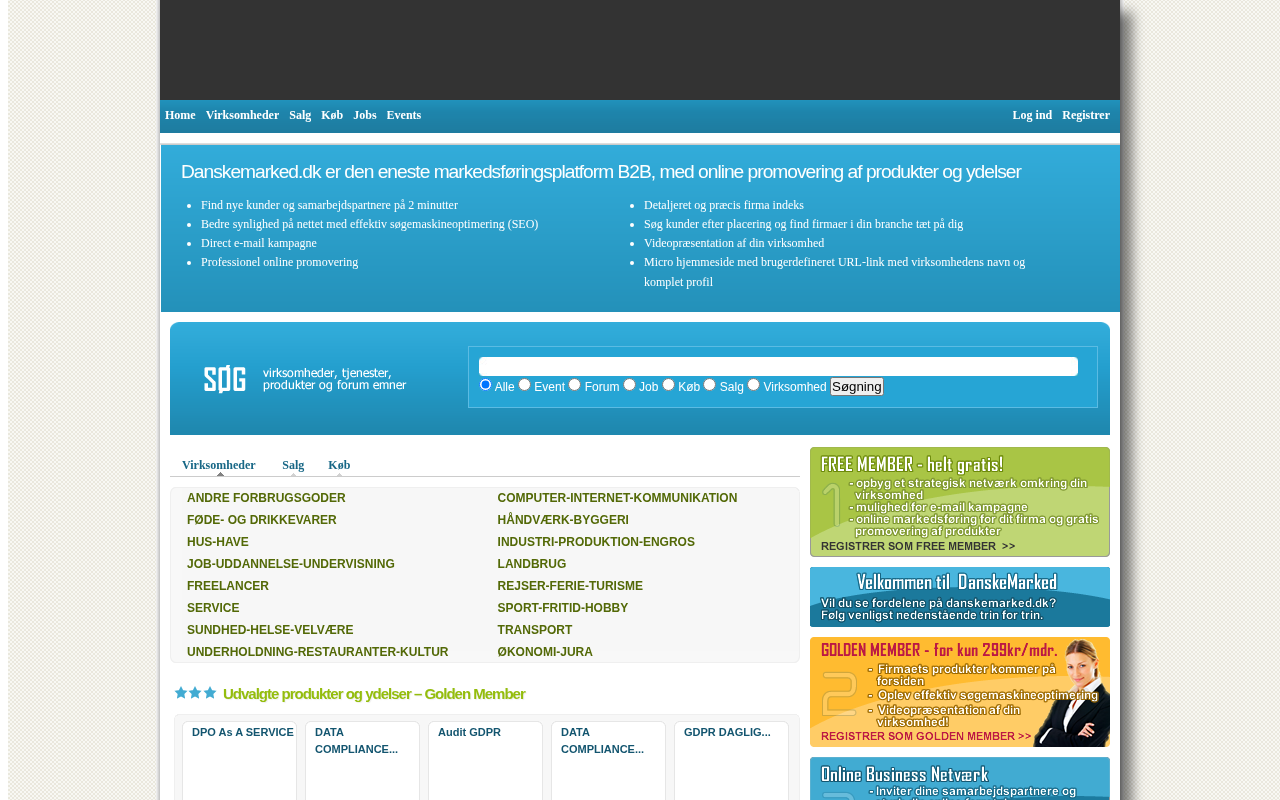Open Home in the navigation bar
The image size is (1280, 800).
coord(180,115)
